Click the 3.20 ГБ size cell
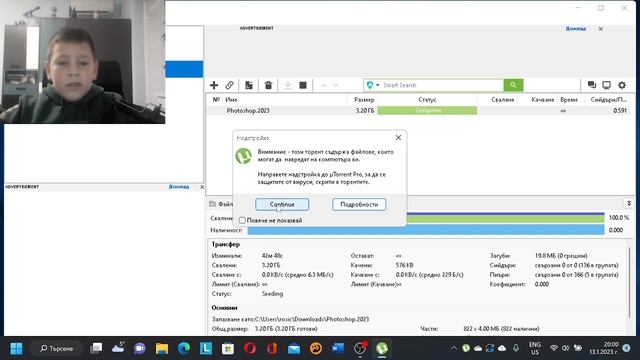Image resolution: width=640 pixels, height=360 pixels. (365, 111)
